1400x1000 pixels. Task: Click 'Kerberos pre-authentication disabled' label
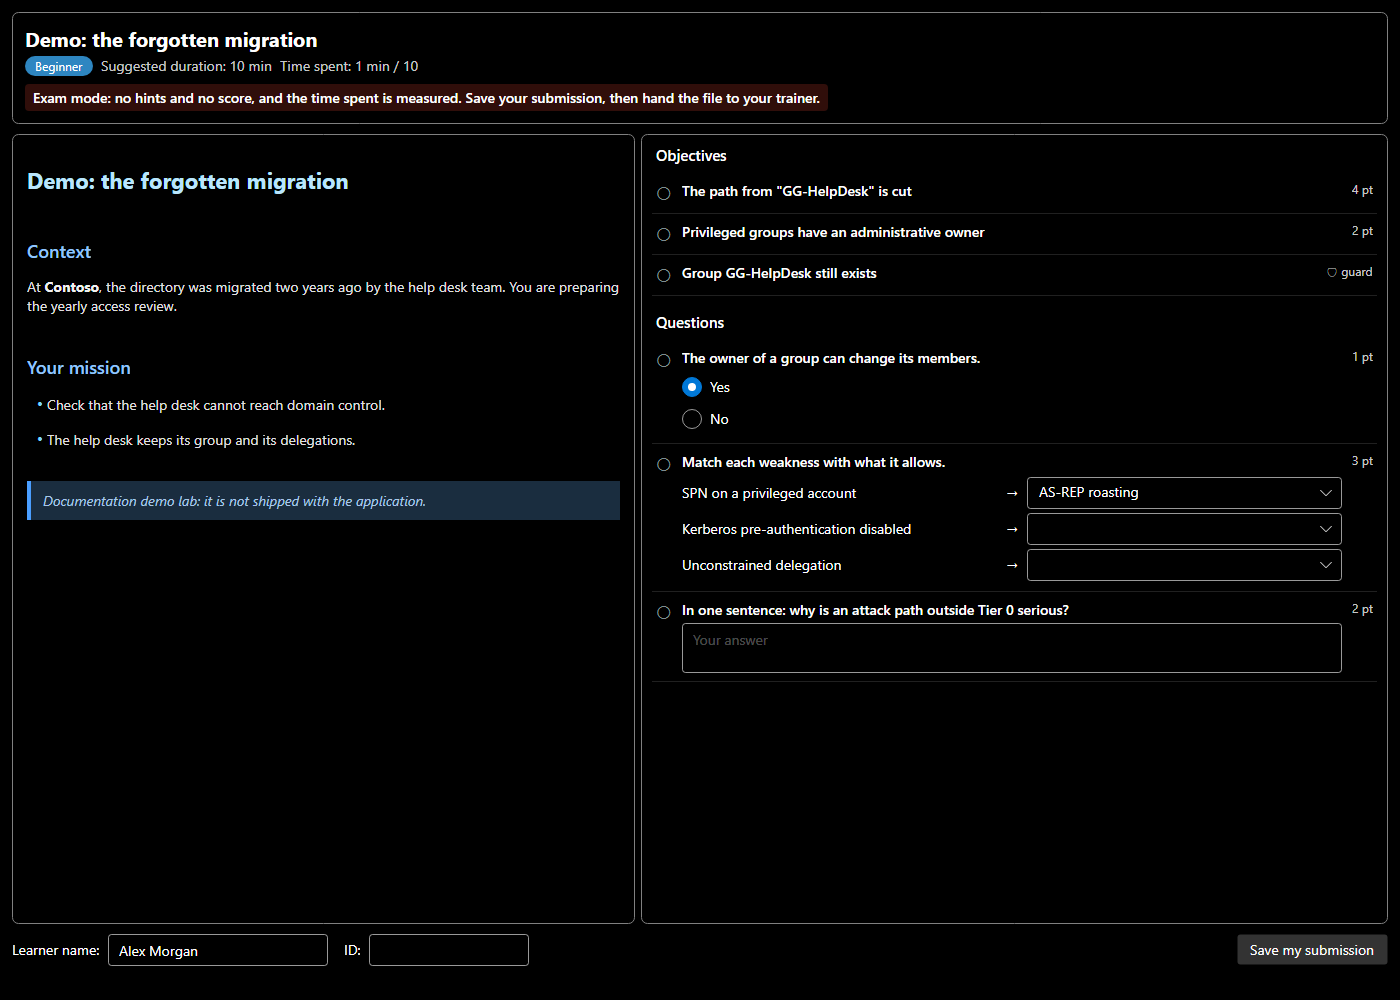pos(797,529)
